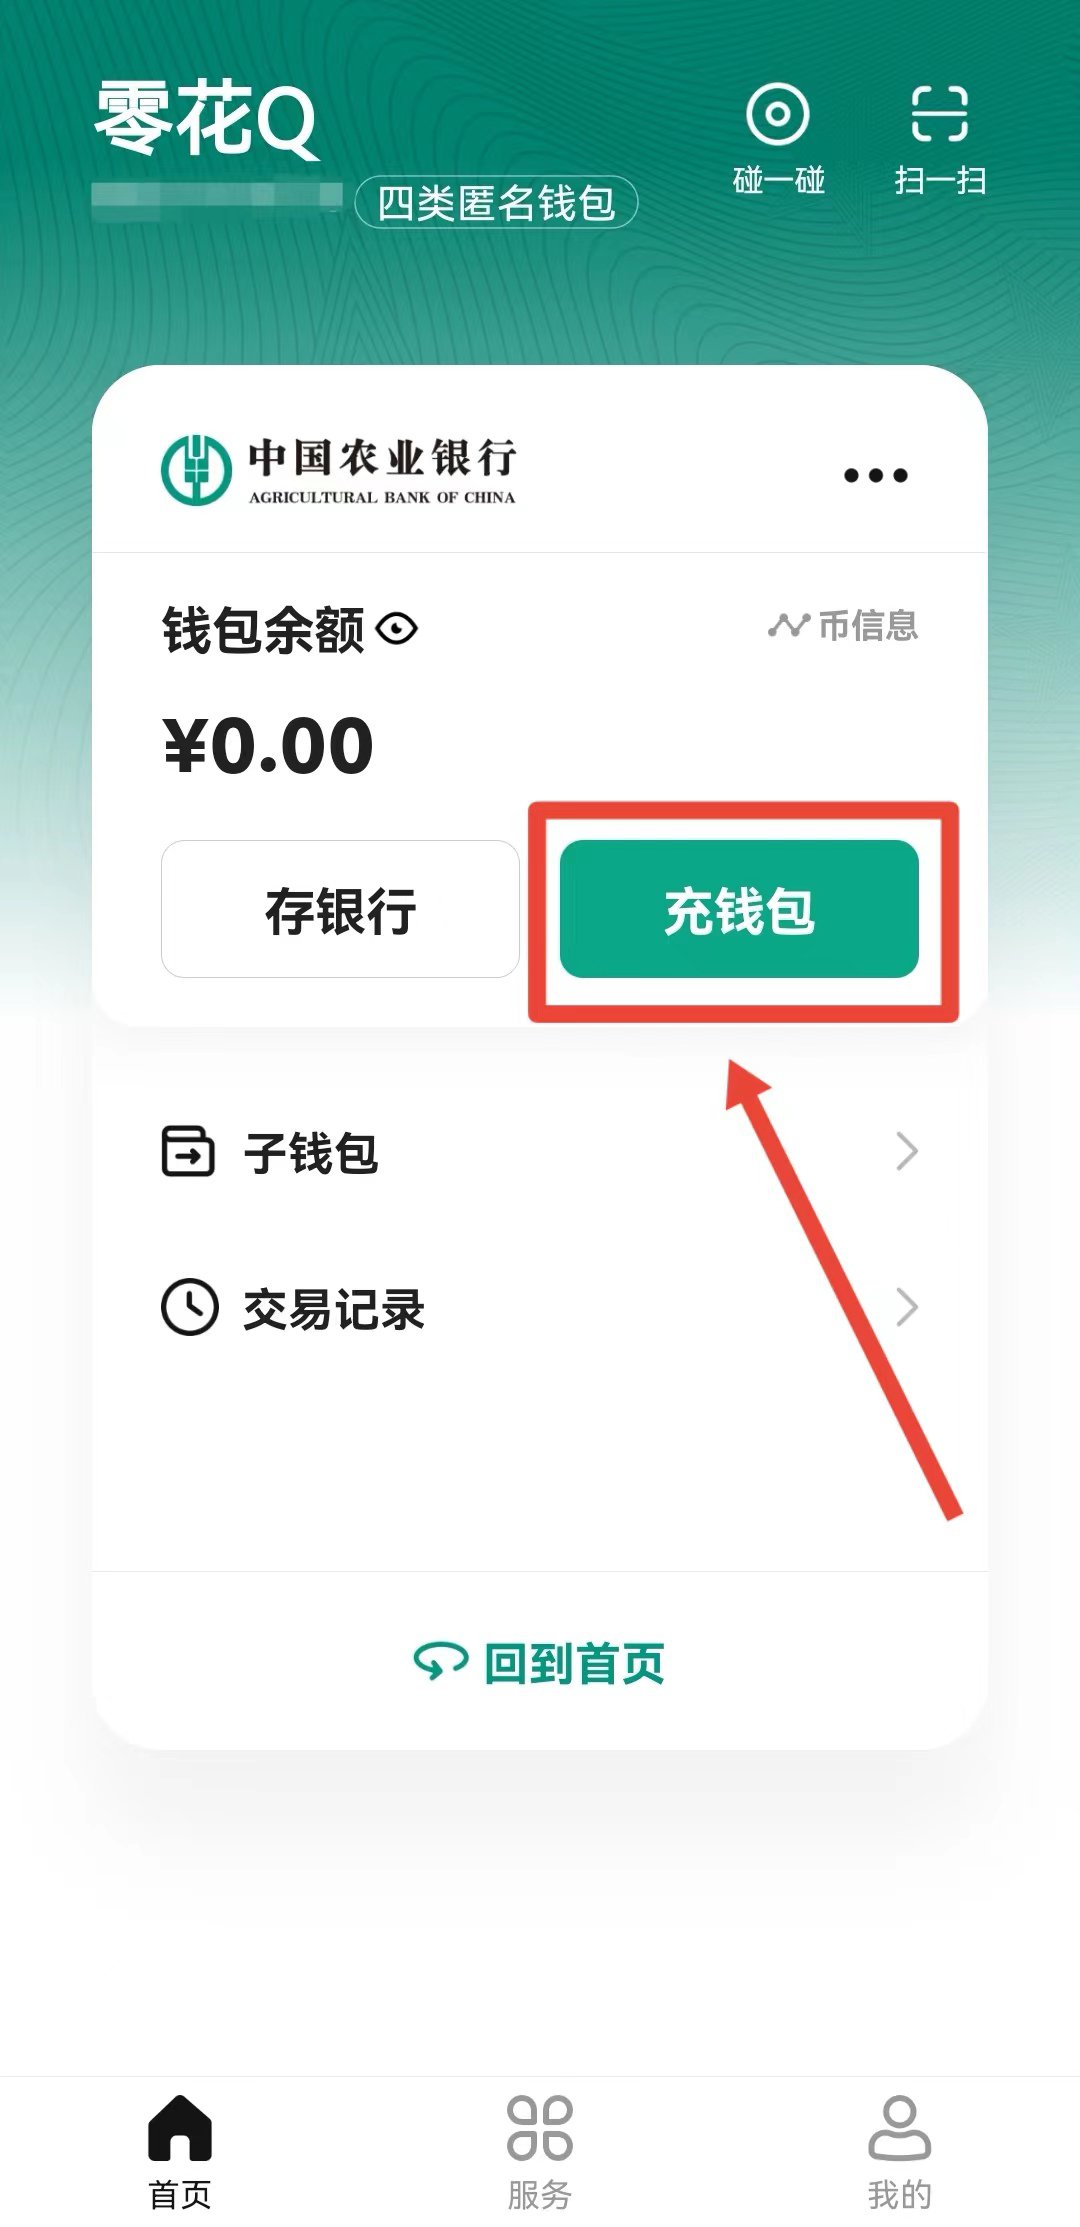
Task: Open the three-dot card options menu
Action: [875, 475]
